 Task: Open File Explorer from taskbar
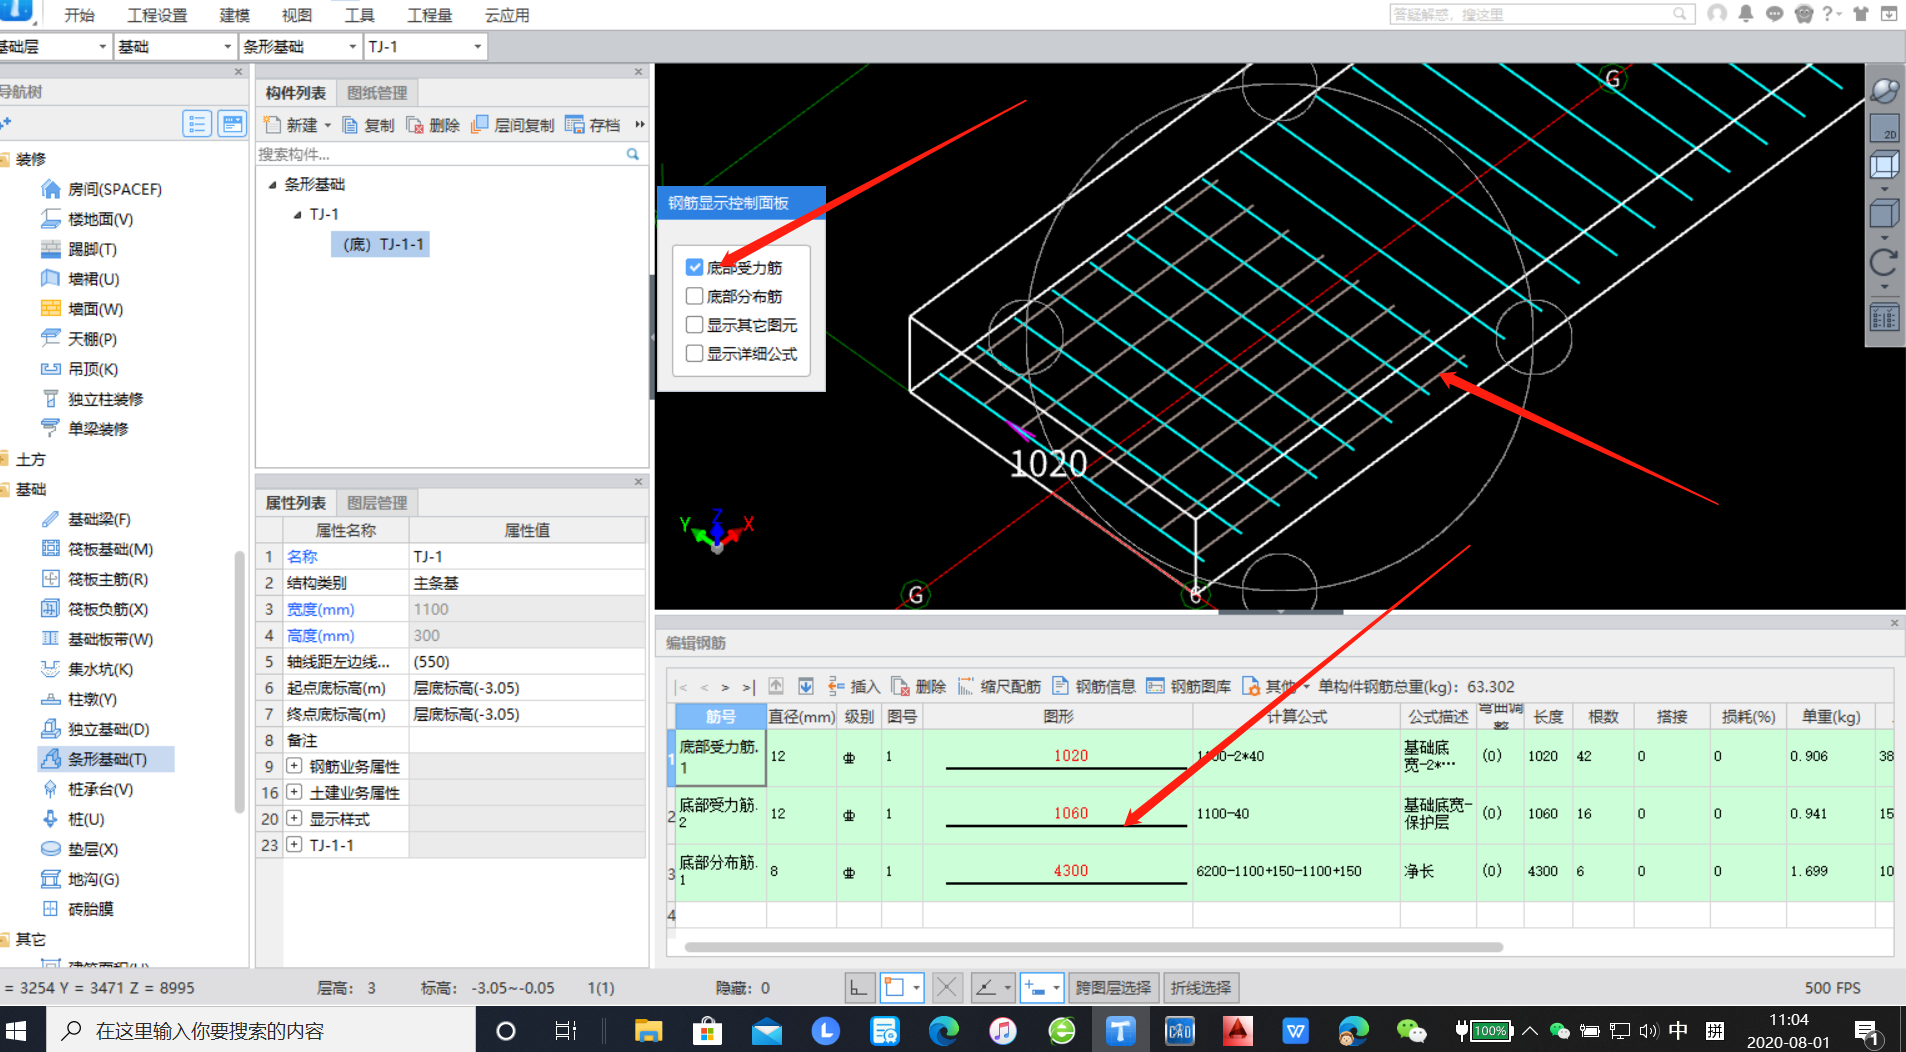[649, 1030]
